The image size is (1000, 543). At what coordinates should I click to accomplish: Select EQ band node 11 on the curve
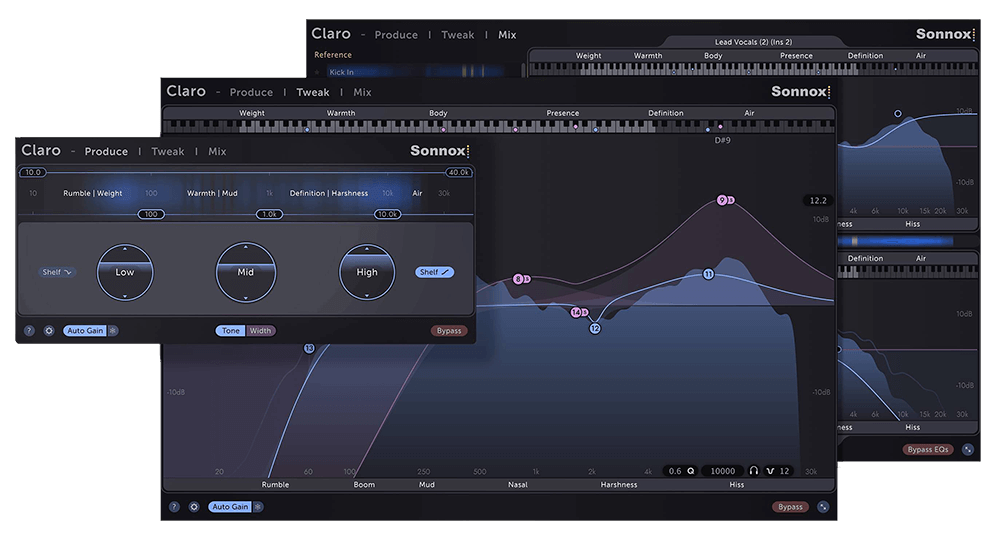tap(708, 274)
